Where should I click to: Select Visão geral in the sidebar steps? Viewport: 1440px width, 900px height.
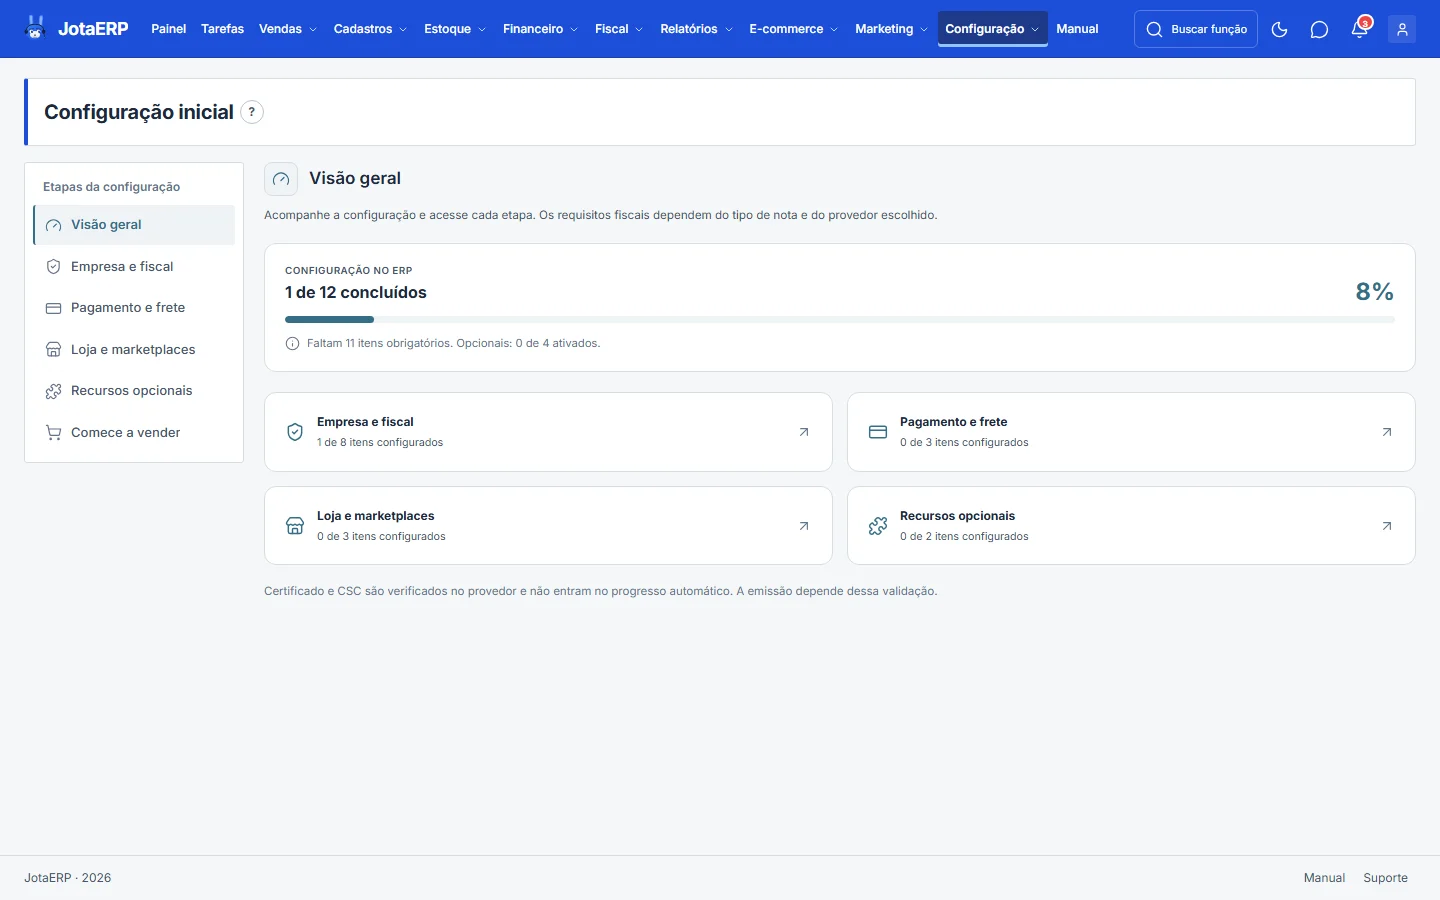pyautogui.click(x=134, y=225)
